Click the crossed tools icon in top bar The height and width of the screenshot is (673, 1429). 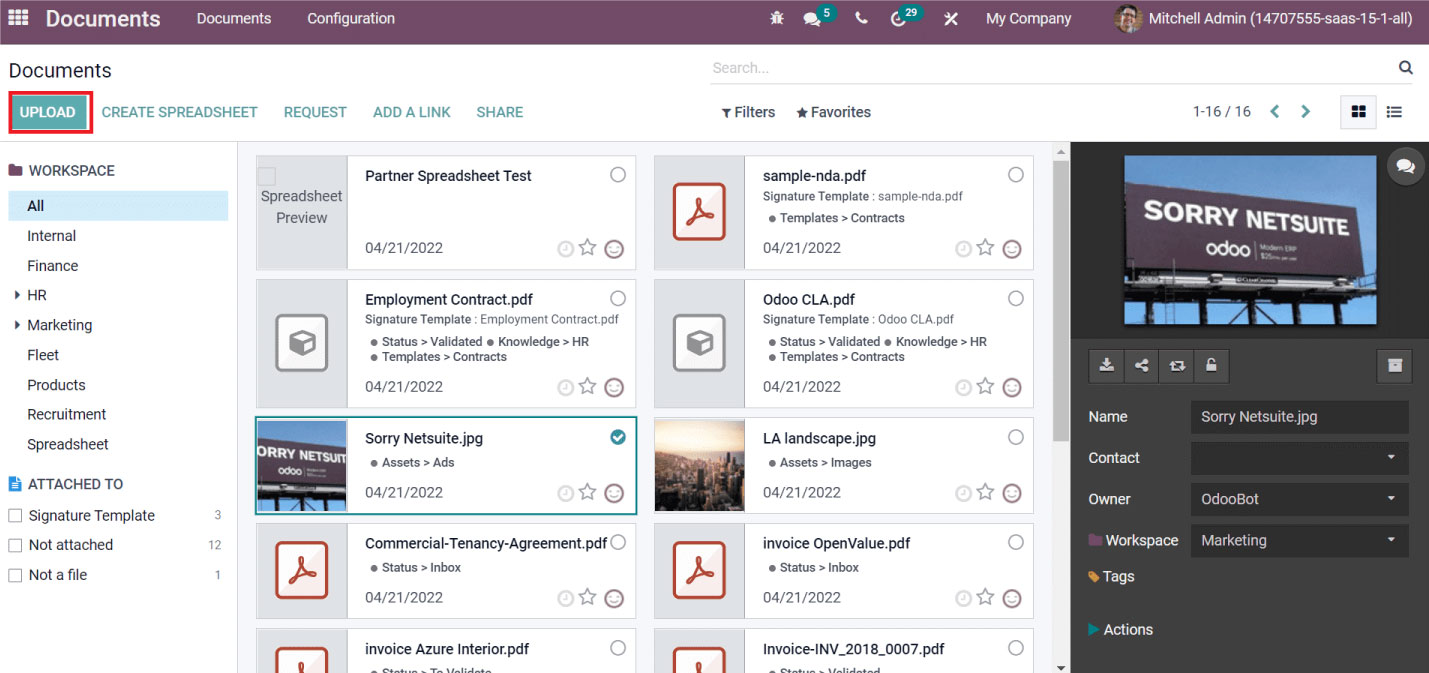[950, 19]
